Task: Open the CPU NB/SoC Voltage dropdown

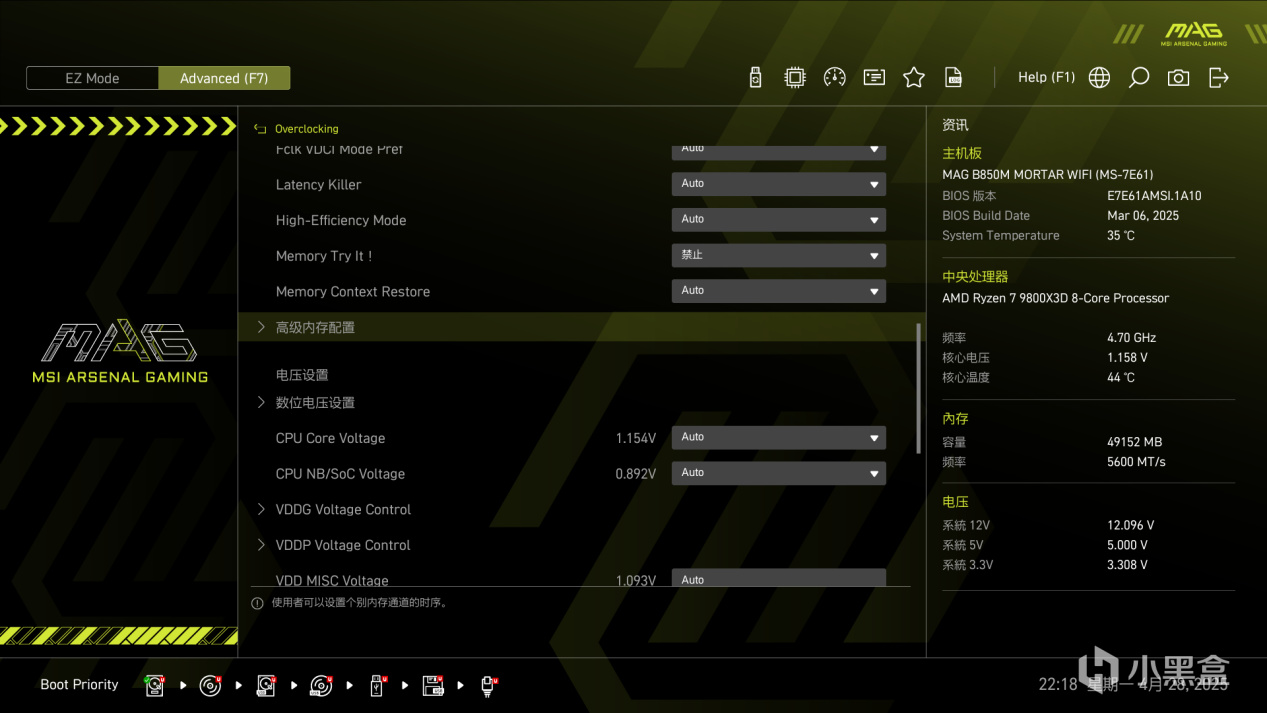Action: point(778,473)
